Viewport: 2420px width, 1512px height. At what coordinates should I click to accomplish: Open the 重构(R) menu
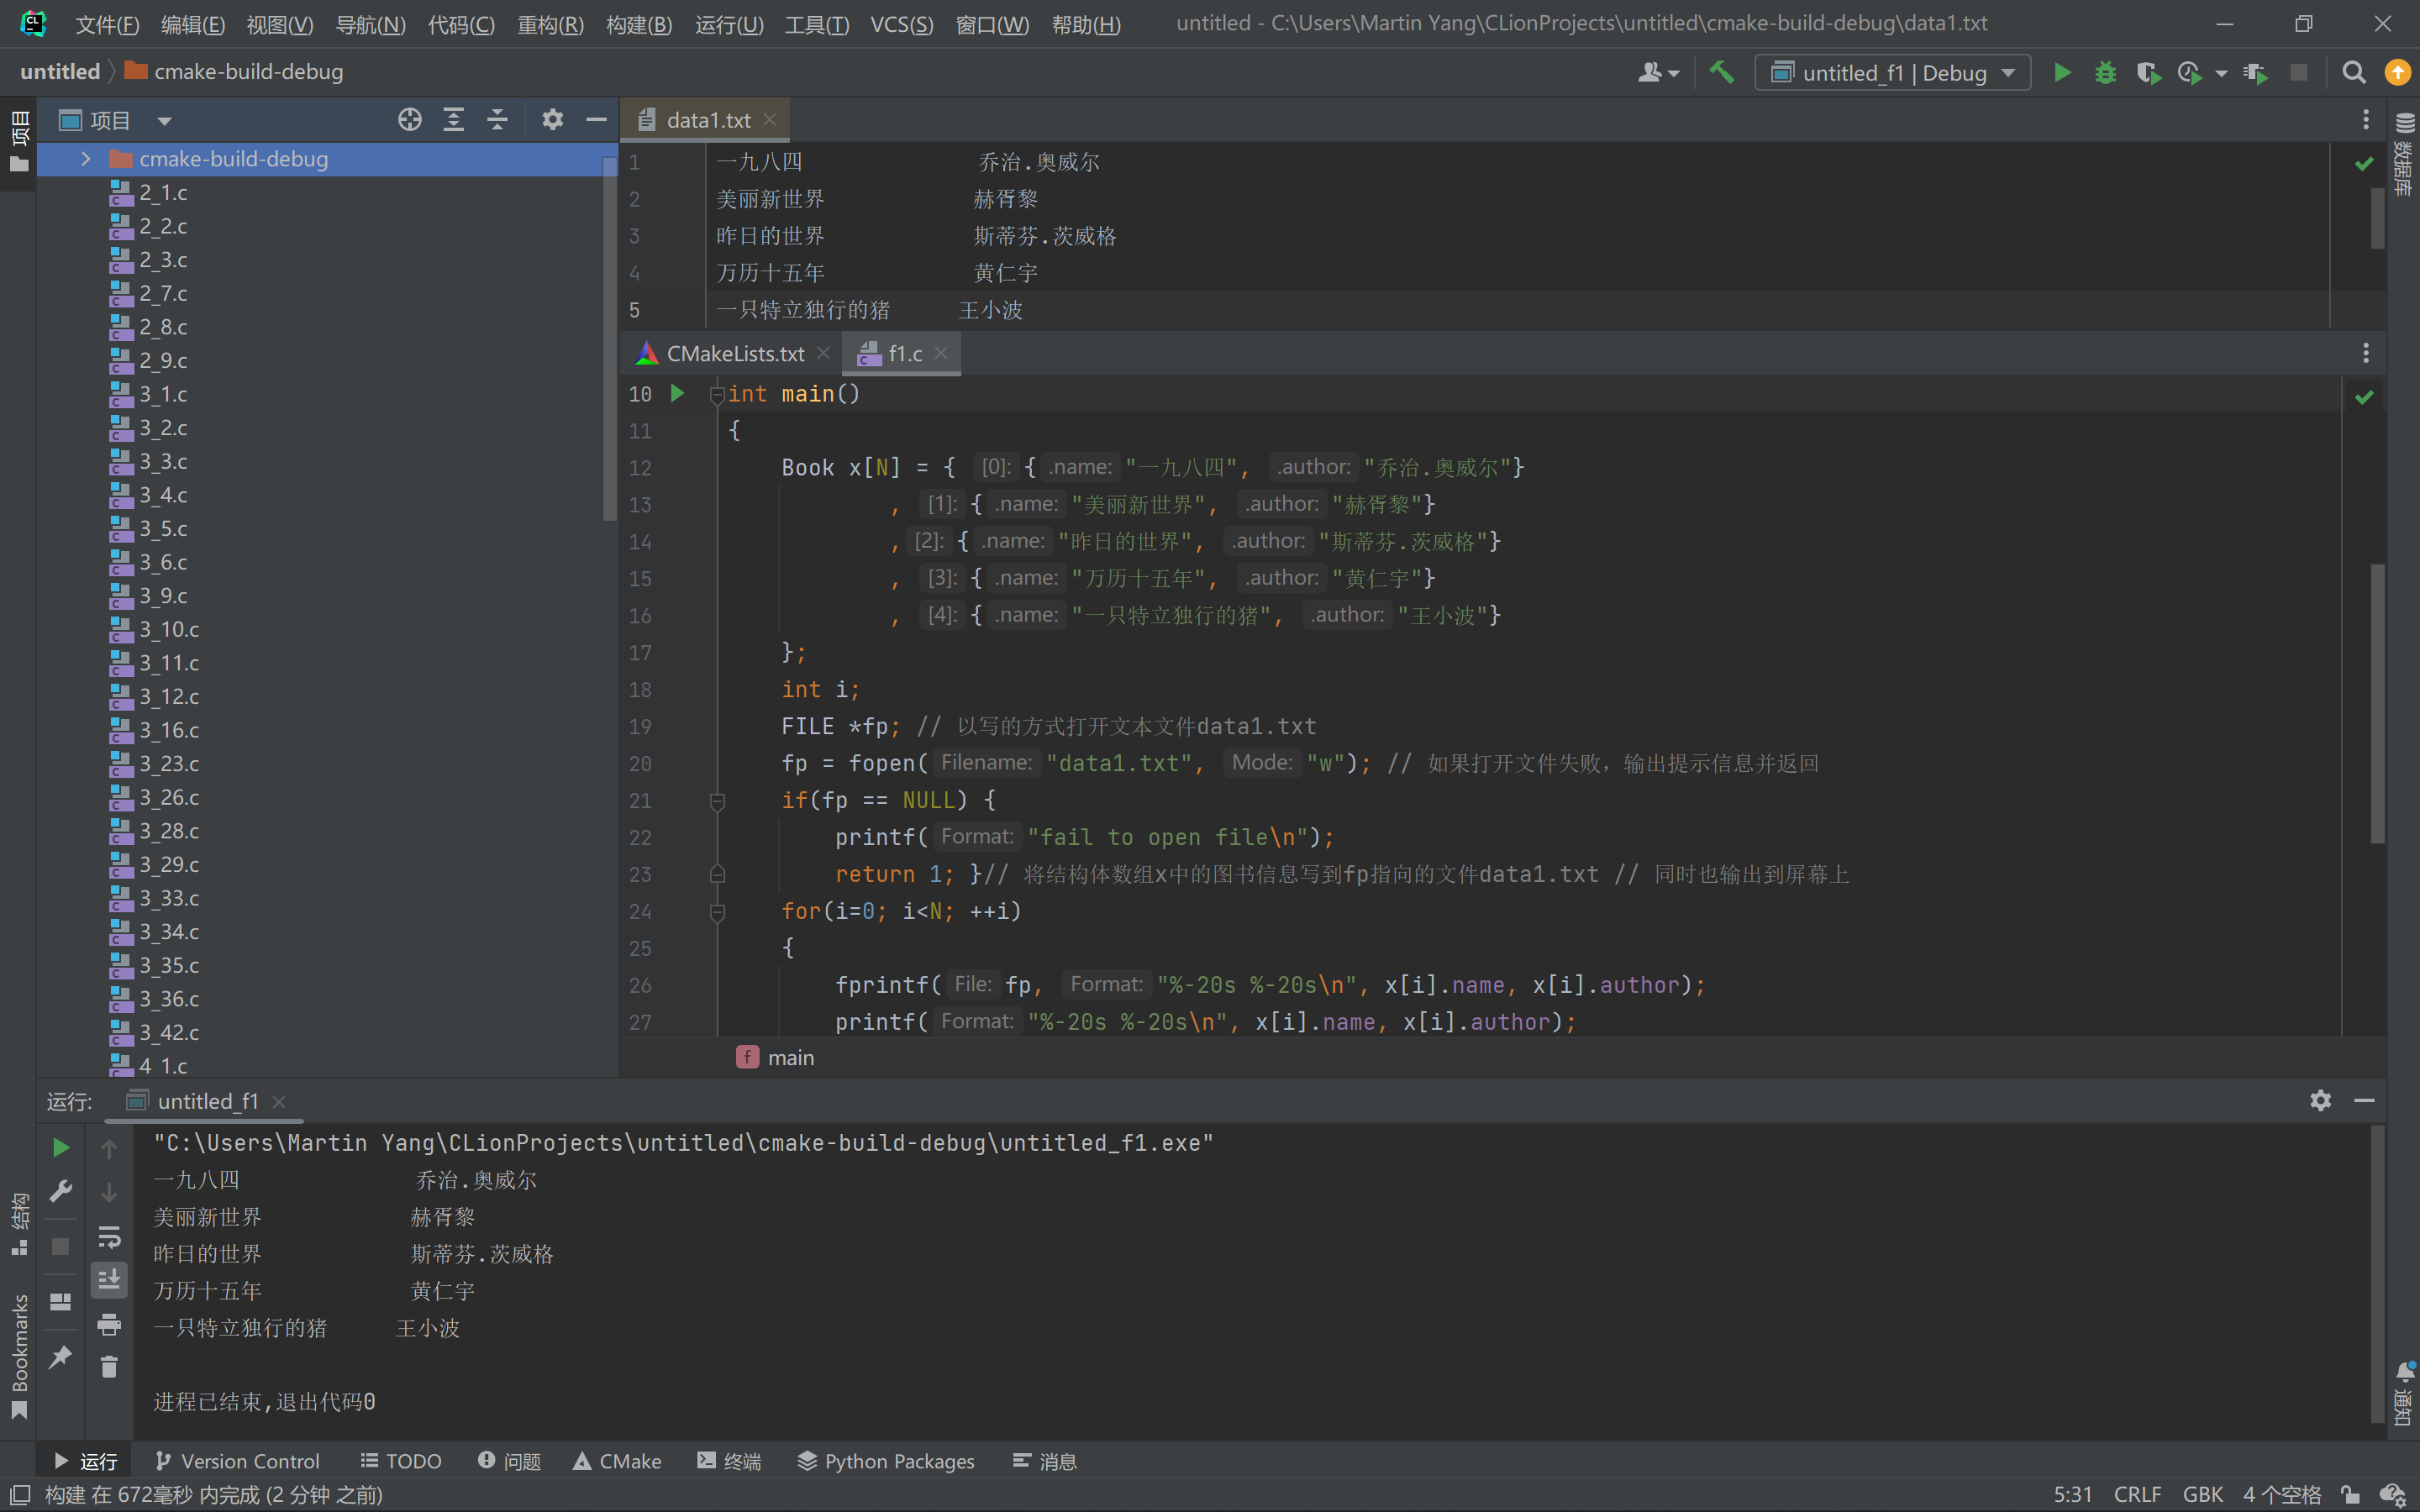coord(550,24)
